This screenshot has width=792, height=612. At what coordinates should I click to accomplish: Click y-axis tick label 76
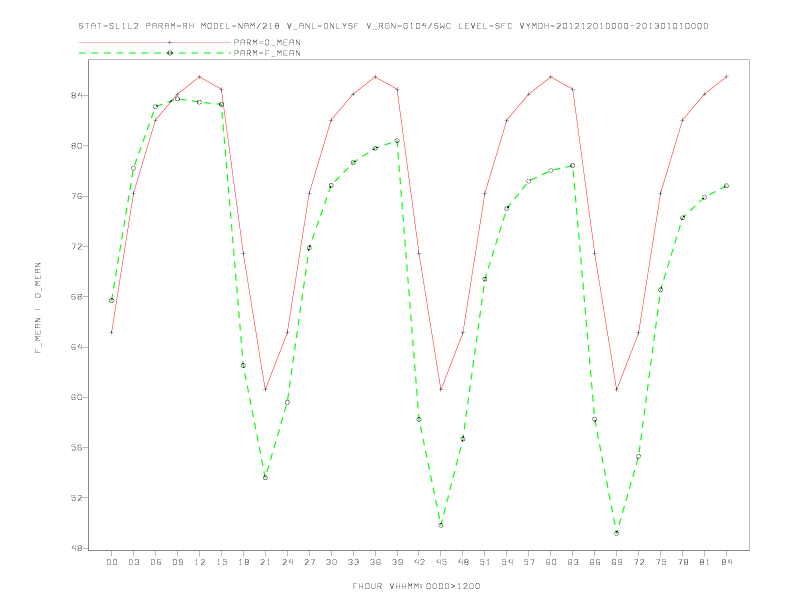point(75,196)
